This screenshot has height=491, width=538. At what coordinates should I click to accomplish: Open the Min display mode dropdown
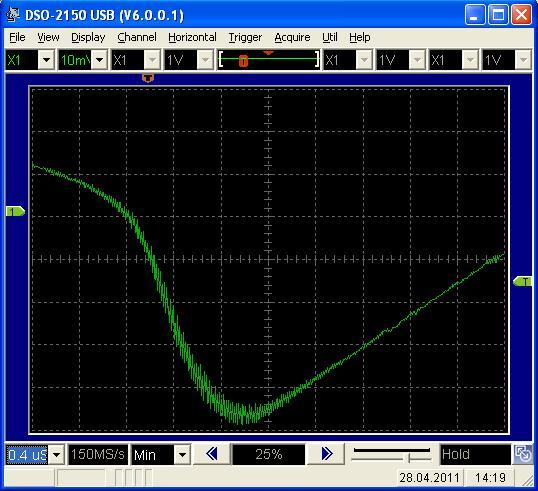point(183,455)
